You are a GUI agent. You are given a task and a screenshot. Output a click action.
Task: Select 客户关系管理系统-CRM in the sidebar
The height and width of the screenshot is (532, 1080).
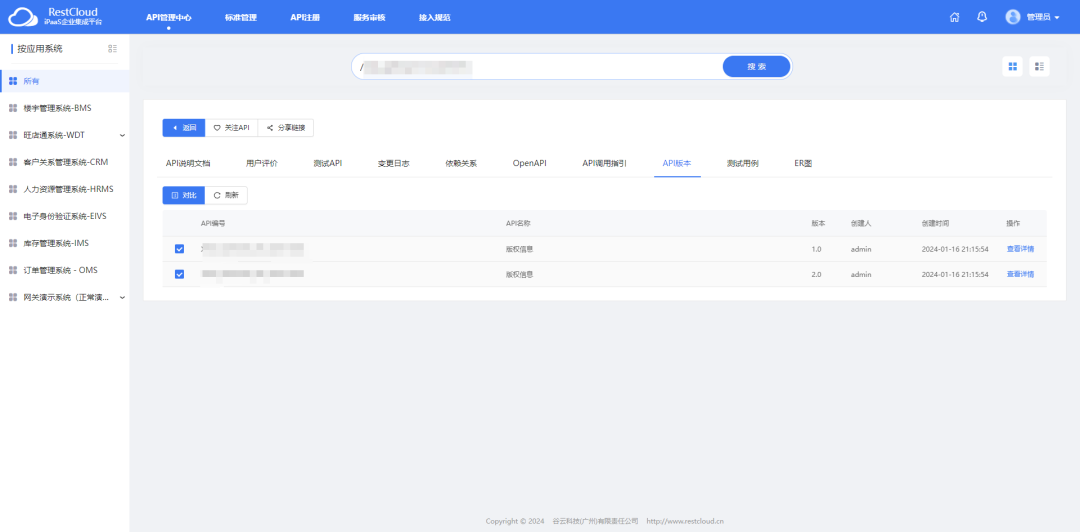pyautogui.click(x=65, y=162)
